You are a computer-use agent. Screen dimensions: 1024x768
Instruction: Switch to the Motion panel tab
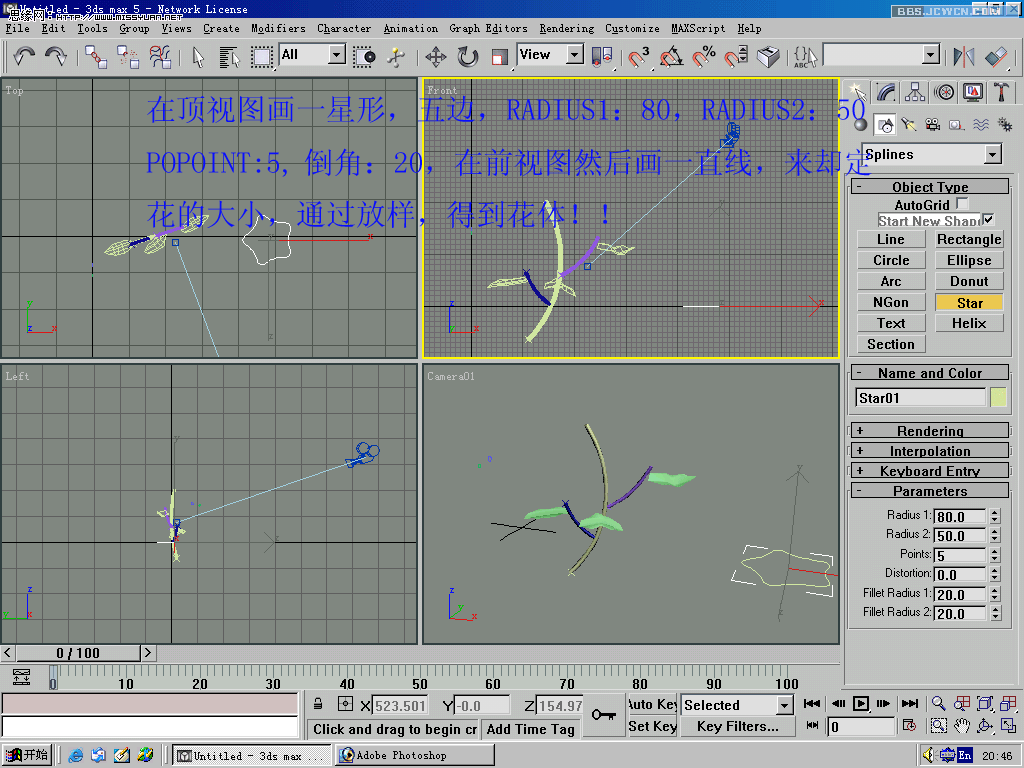(x=944, y=92)
